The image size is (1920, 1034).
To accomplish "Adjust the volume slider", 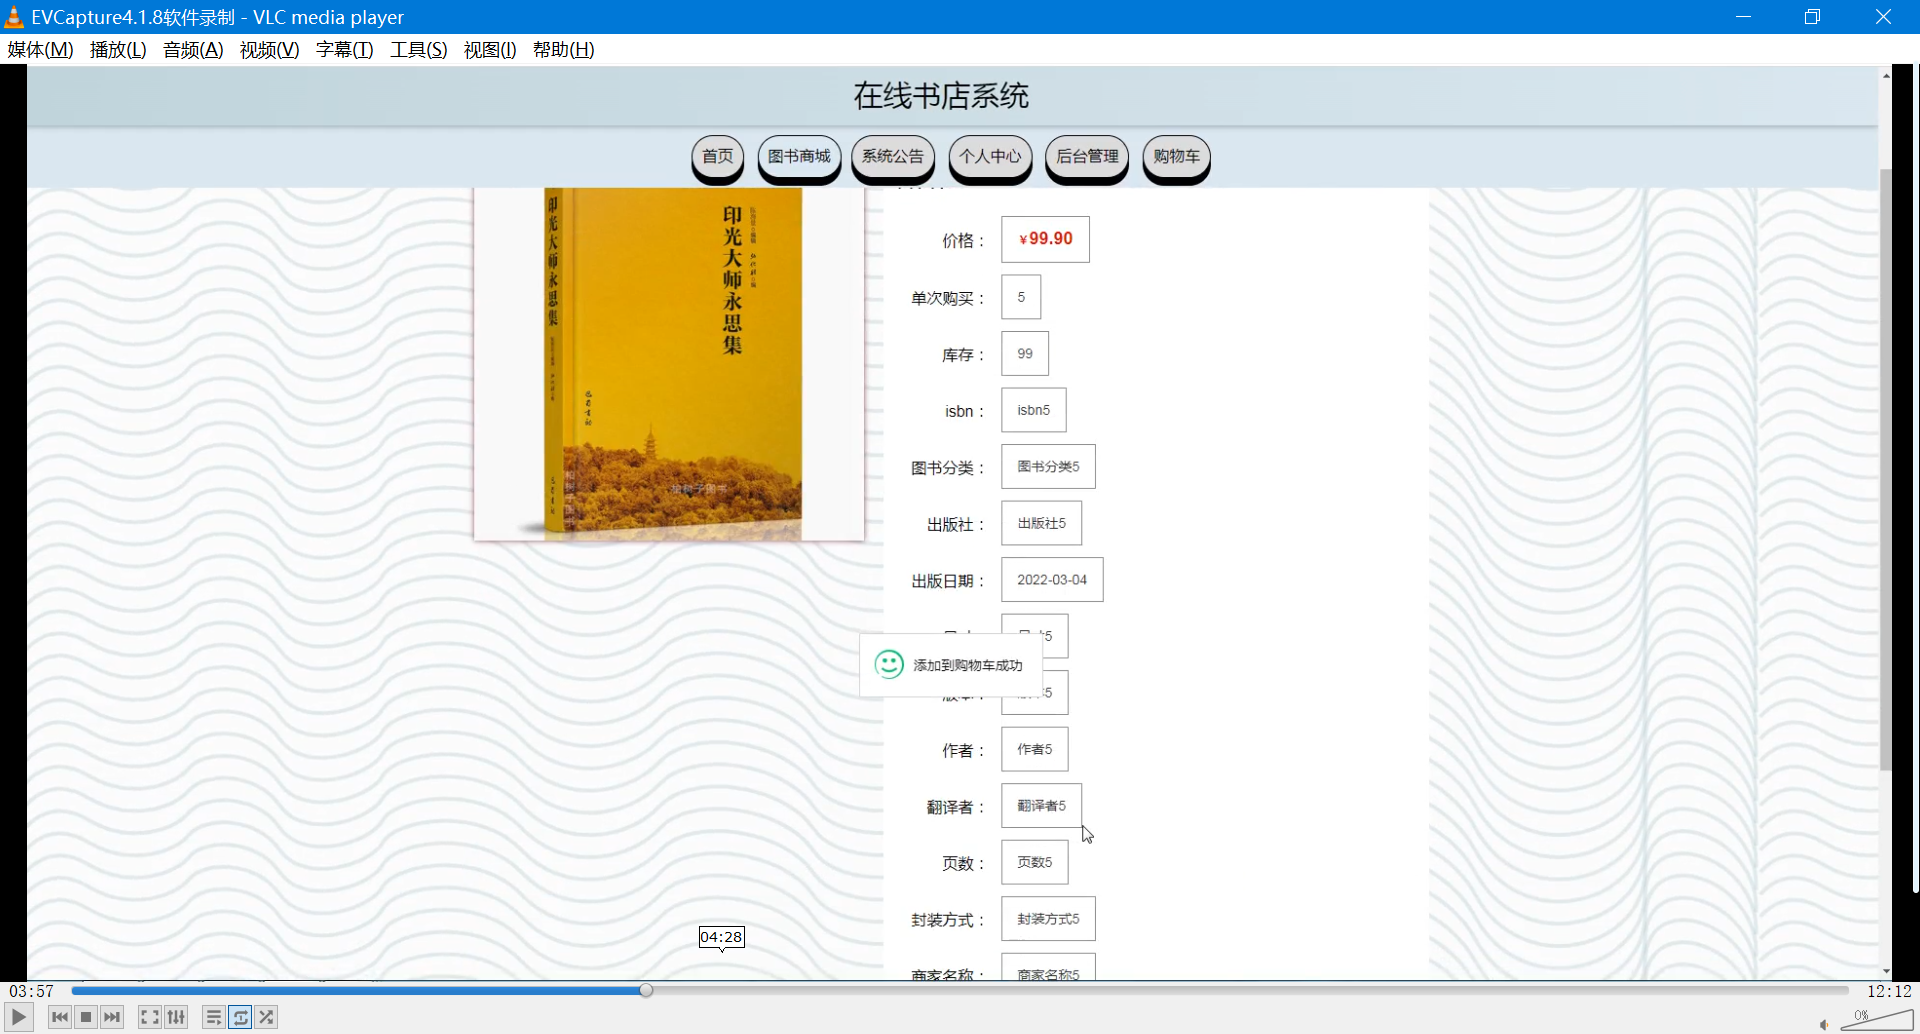I will pyautogui.click(x=1877, y=1020).
